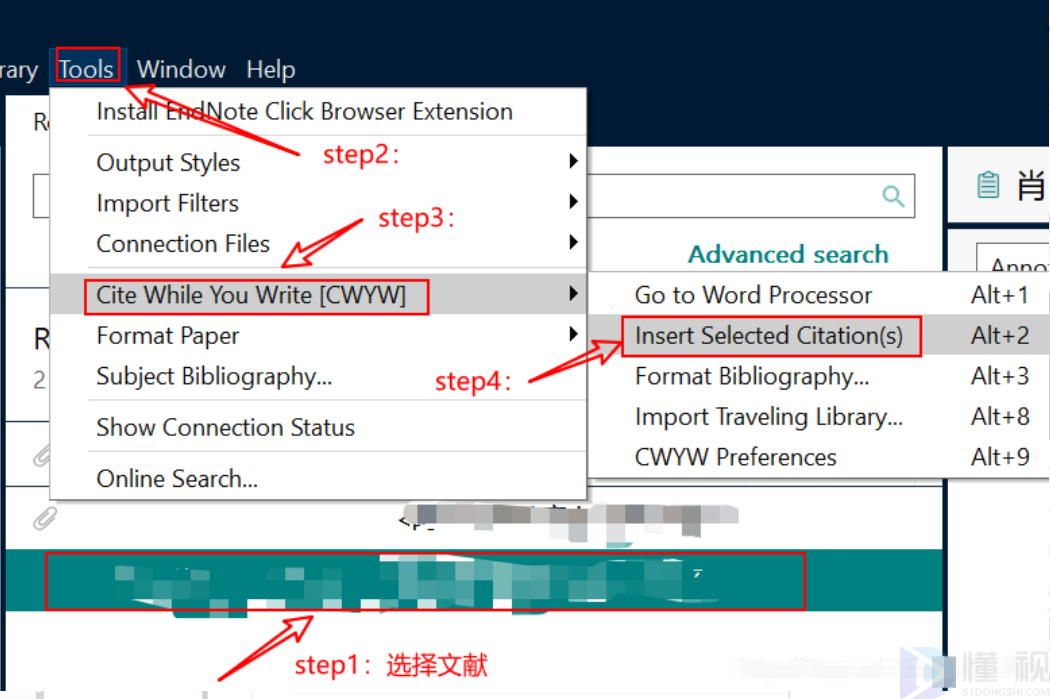Open CWYW Preferences
The height and width of the screenshot is (699, 1050).
735,457
